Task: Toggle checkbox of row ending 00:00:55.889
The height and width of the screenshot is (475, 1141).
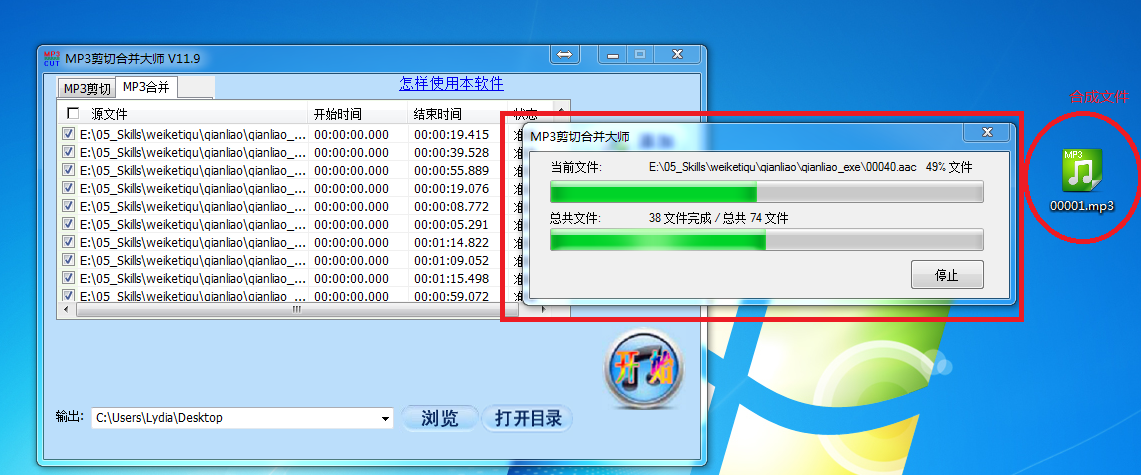Action: point(68,170)
